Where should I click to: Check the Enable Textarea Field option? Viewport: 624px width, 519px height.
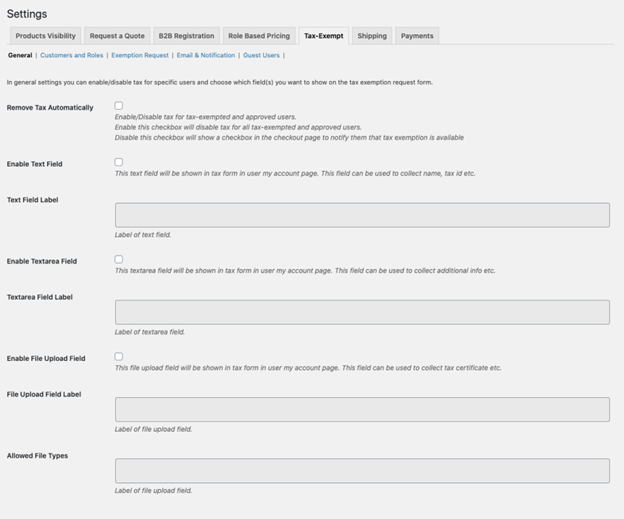(119, 259)
